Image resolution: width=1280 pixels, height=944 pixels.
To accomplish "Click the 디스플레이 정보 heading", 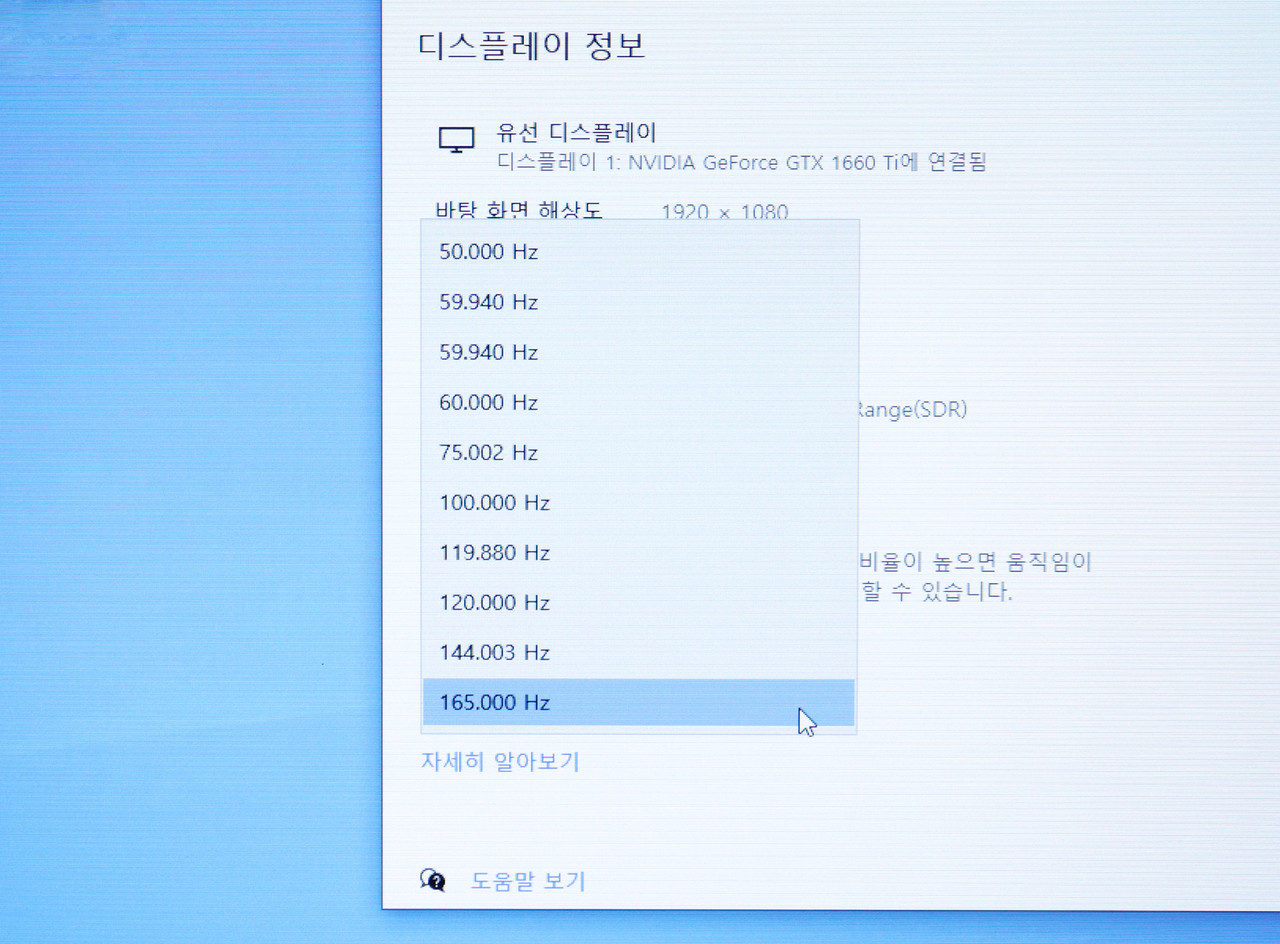I will (531, 46).
